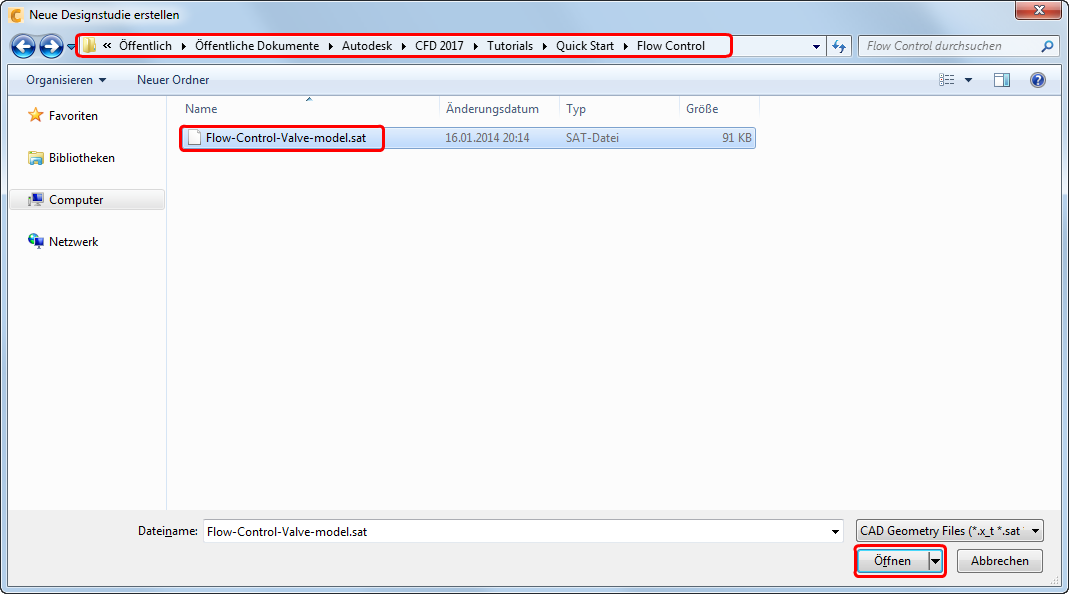The width and height of the screenshot is (1069, 594).
Task: Expand subfolders arrow after Tutorials
Action: pyautogui.click(x=544, y=46)
